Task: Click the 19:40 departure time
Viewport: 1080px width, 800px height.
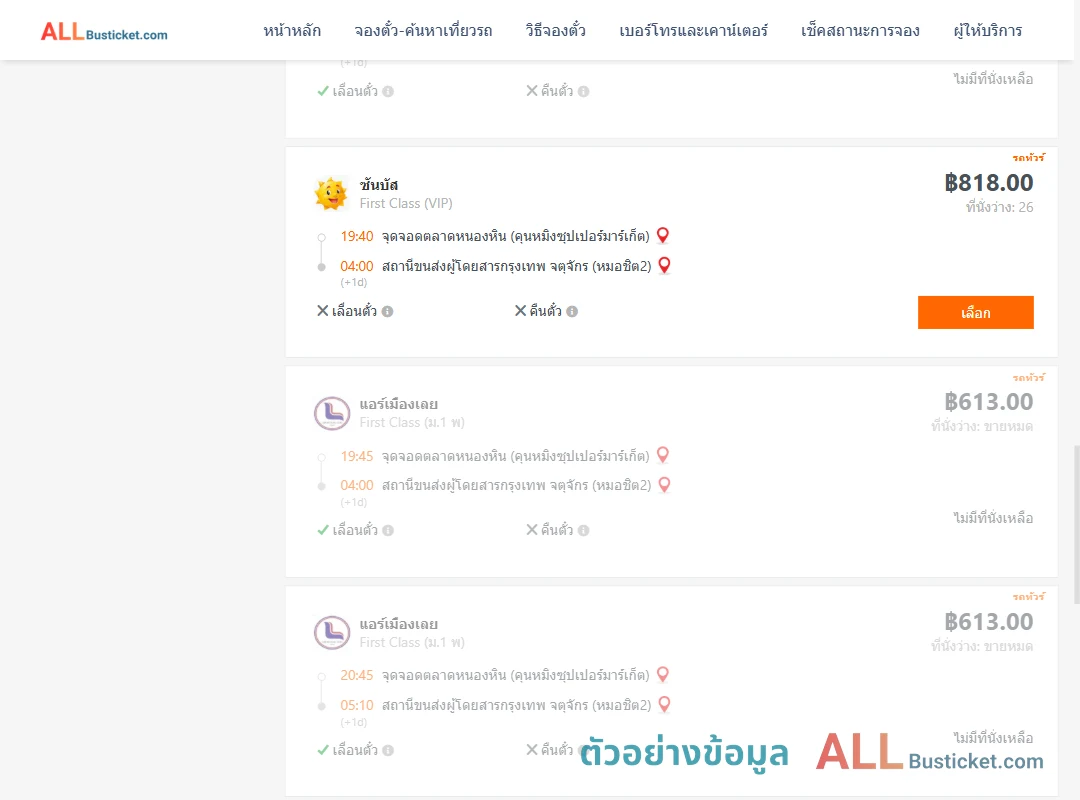Action: point(357,236)
